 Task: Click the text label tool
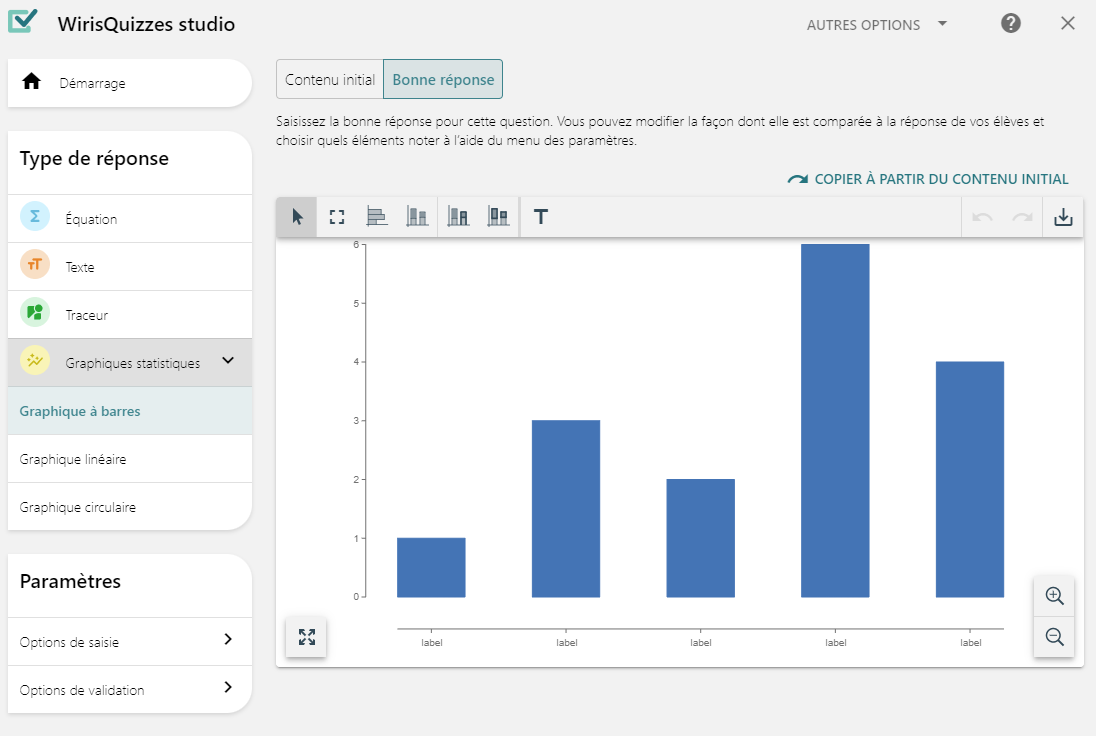point(541,217)
